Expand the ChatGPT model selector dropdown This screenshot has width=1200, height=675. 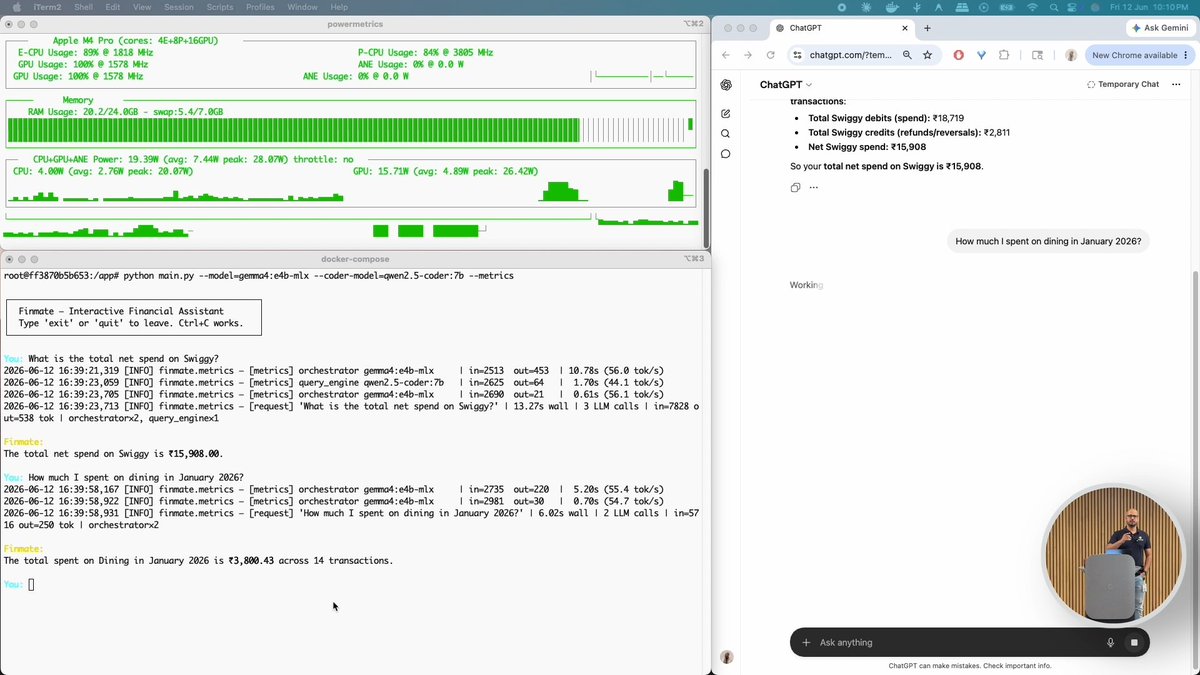[x=786, y=85]
